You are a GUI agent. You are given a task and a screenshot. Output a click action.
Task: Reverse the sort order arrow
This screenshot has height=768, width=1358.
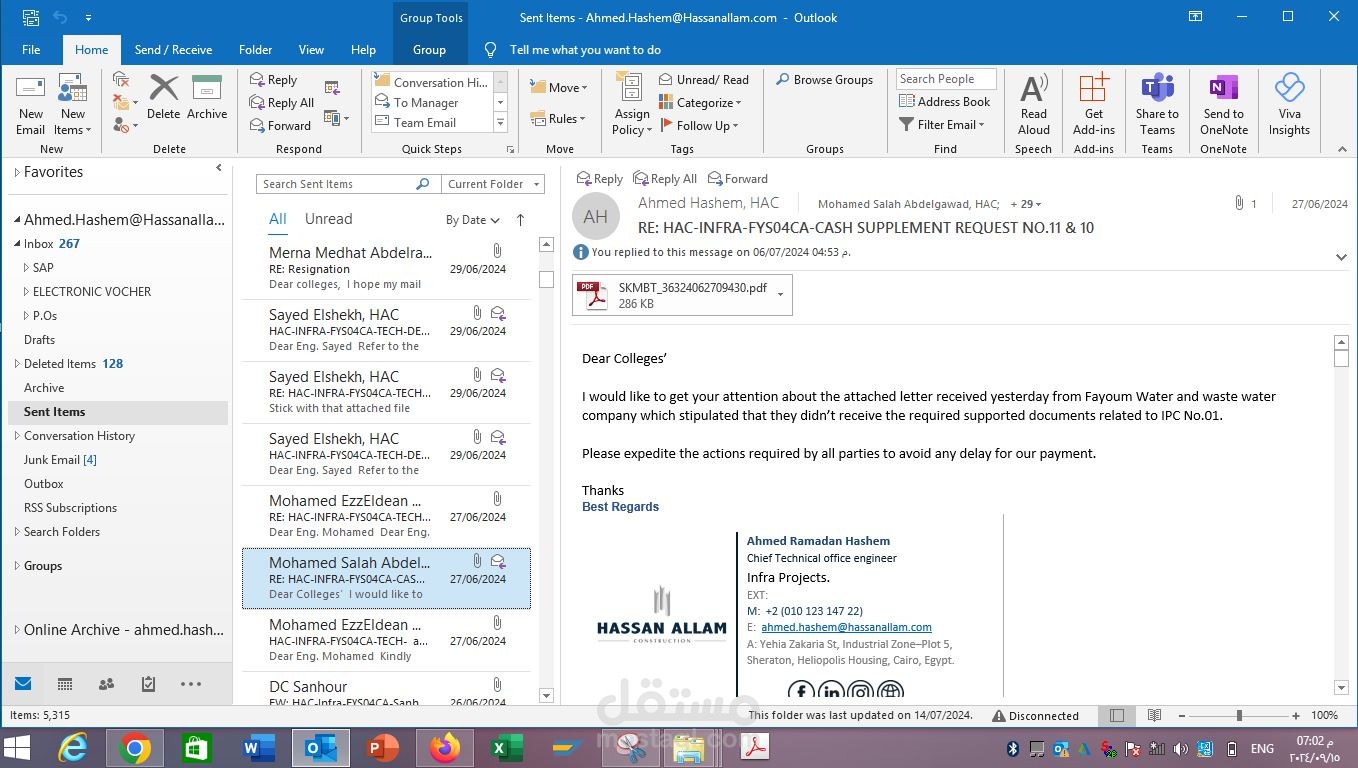click(520, 220)
